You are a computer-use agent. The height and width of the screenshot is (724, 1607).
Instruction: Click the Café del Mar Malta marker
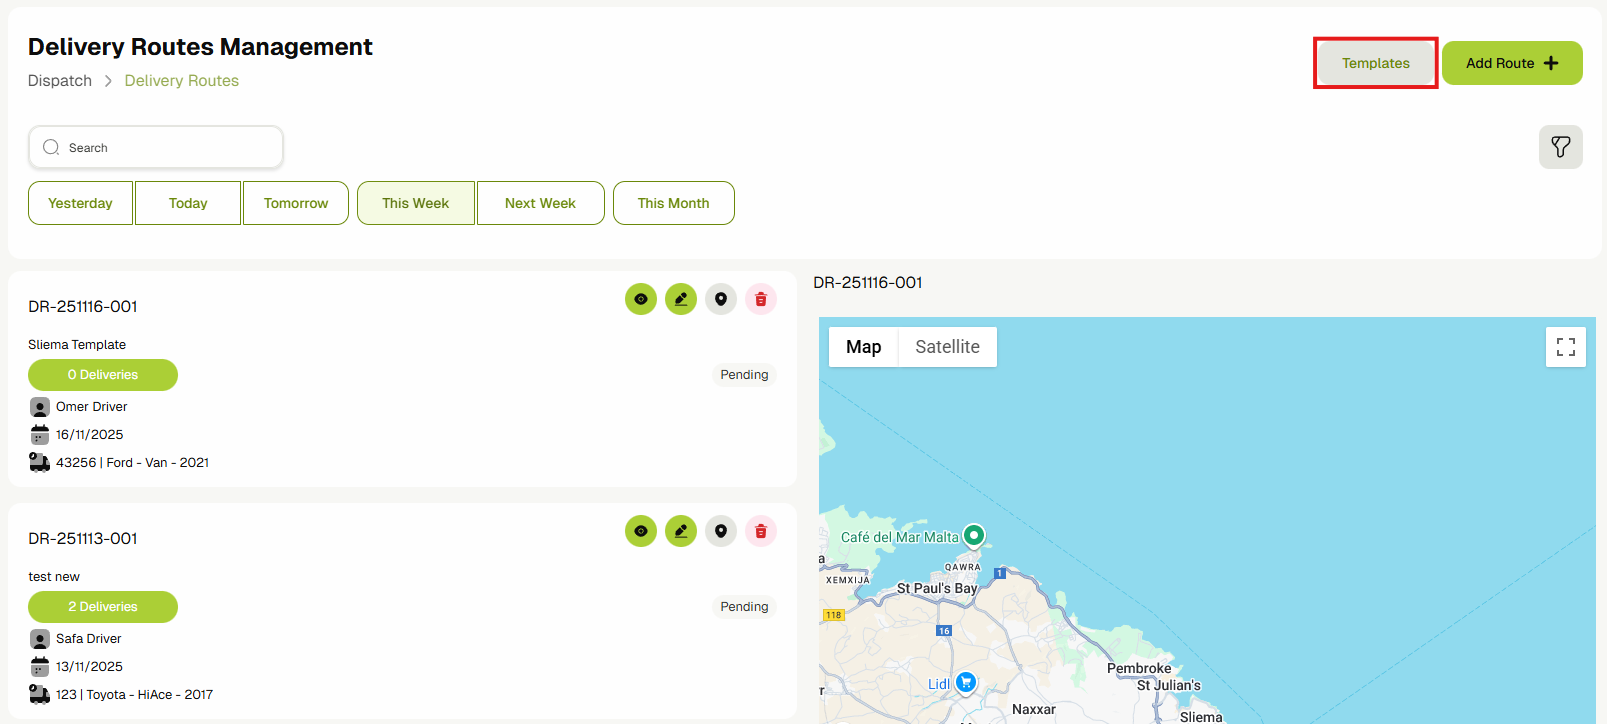tap(973, 535)
